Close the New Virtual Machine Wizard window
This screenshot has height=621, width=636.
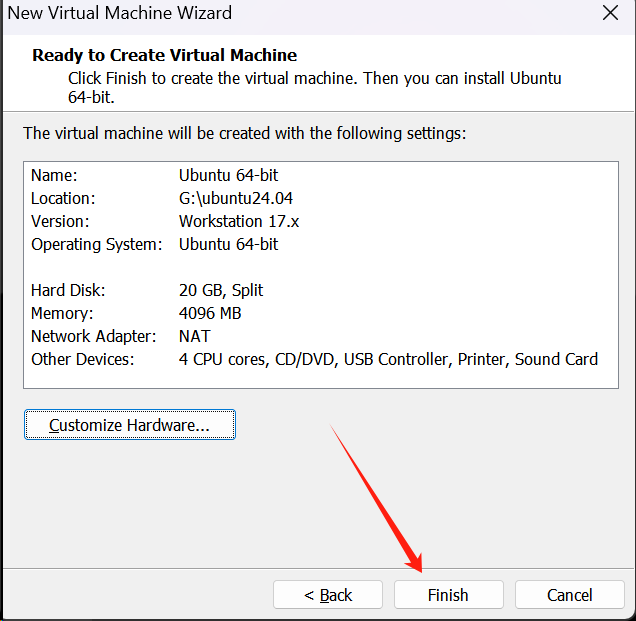point(610,13)
